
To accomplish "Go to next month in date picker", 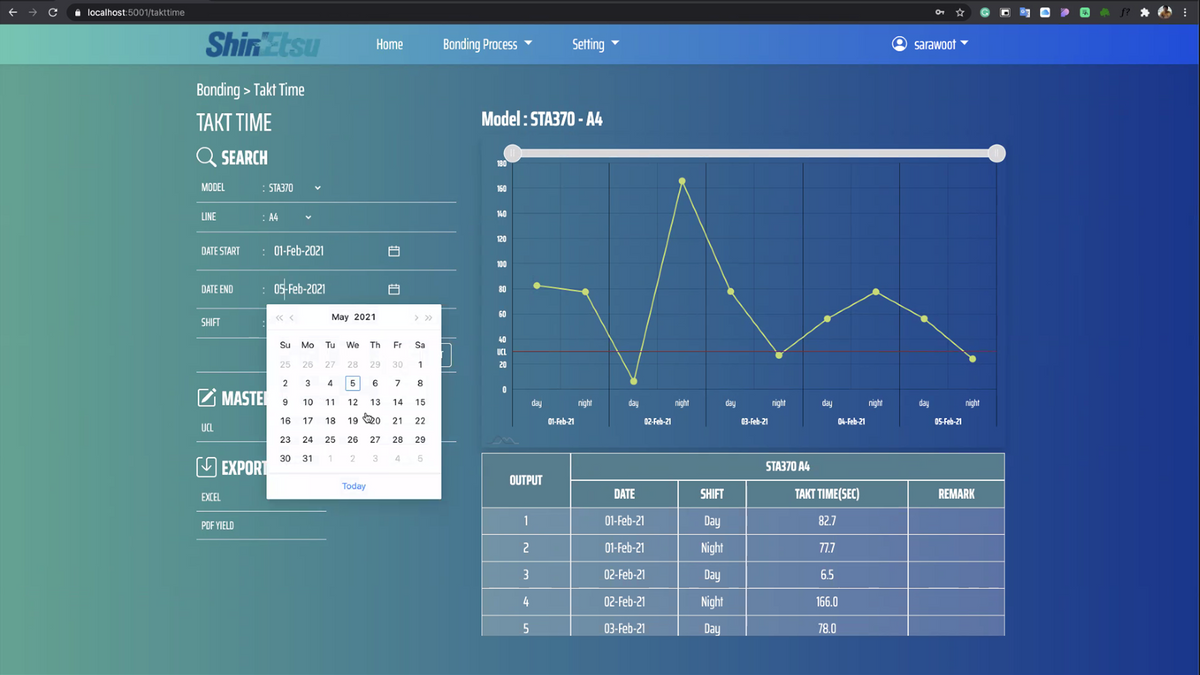I will [416, 318].
